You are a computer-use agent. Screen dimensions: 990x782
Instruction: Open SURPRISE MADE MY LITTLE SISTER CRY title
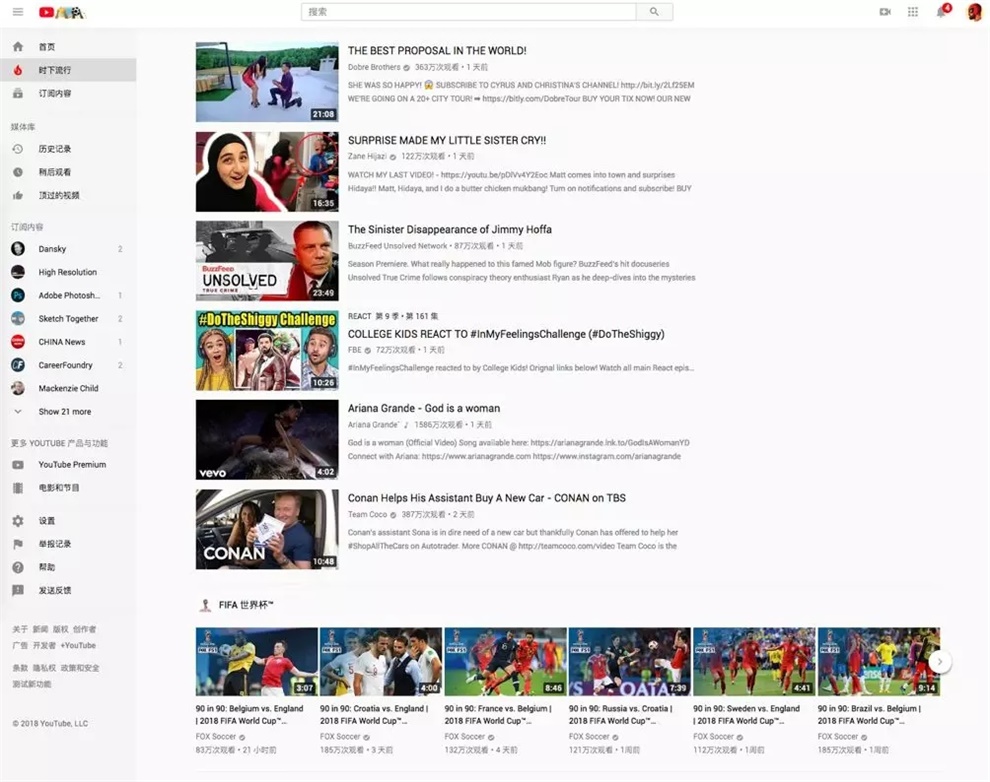click(x=447, y=140)
